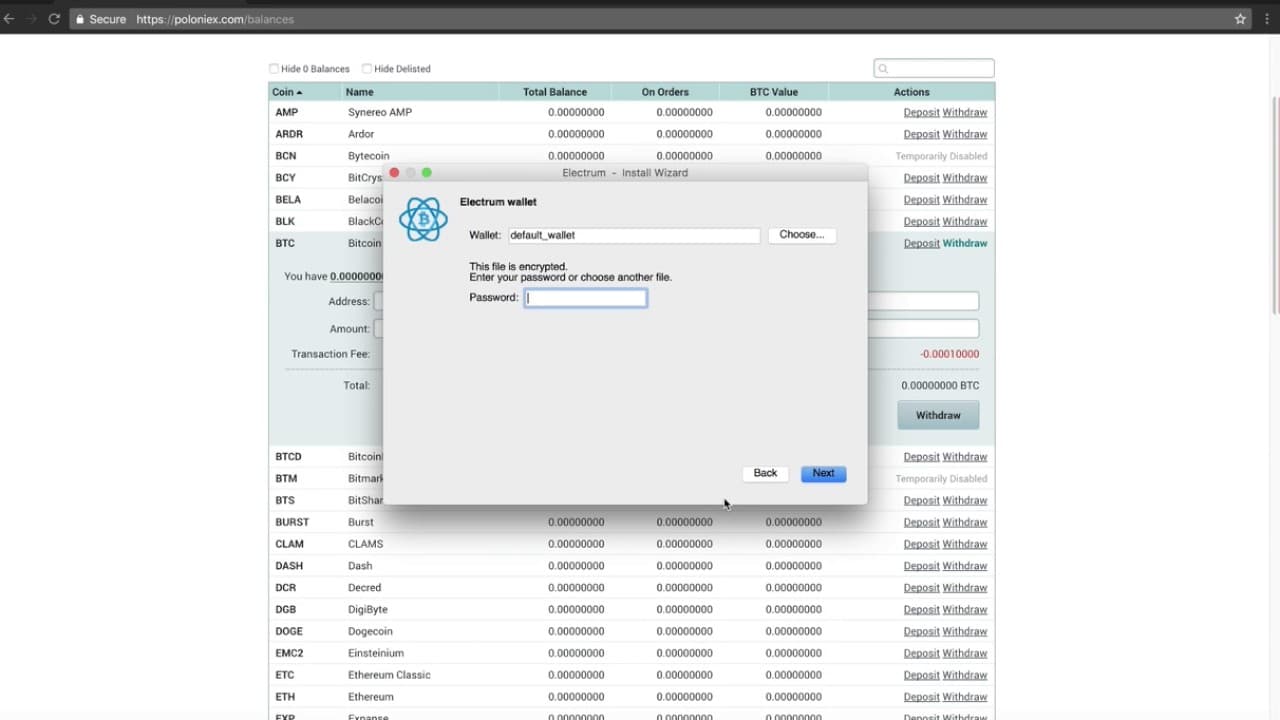The image size is (1280, 720).
Task: Click Choose... to pick a wallet file
Action: pyautogui.click(x=802, y=235)
